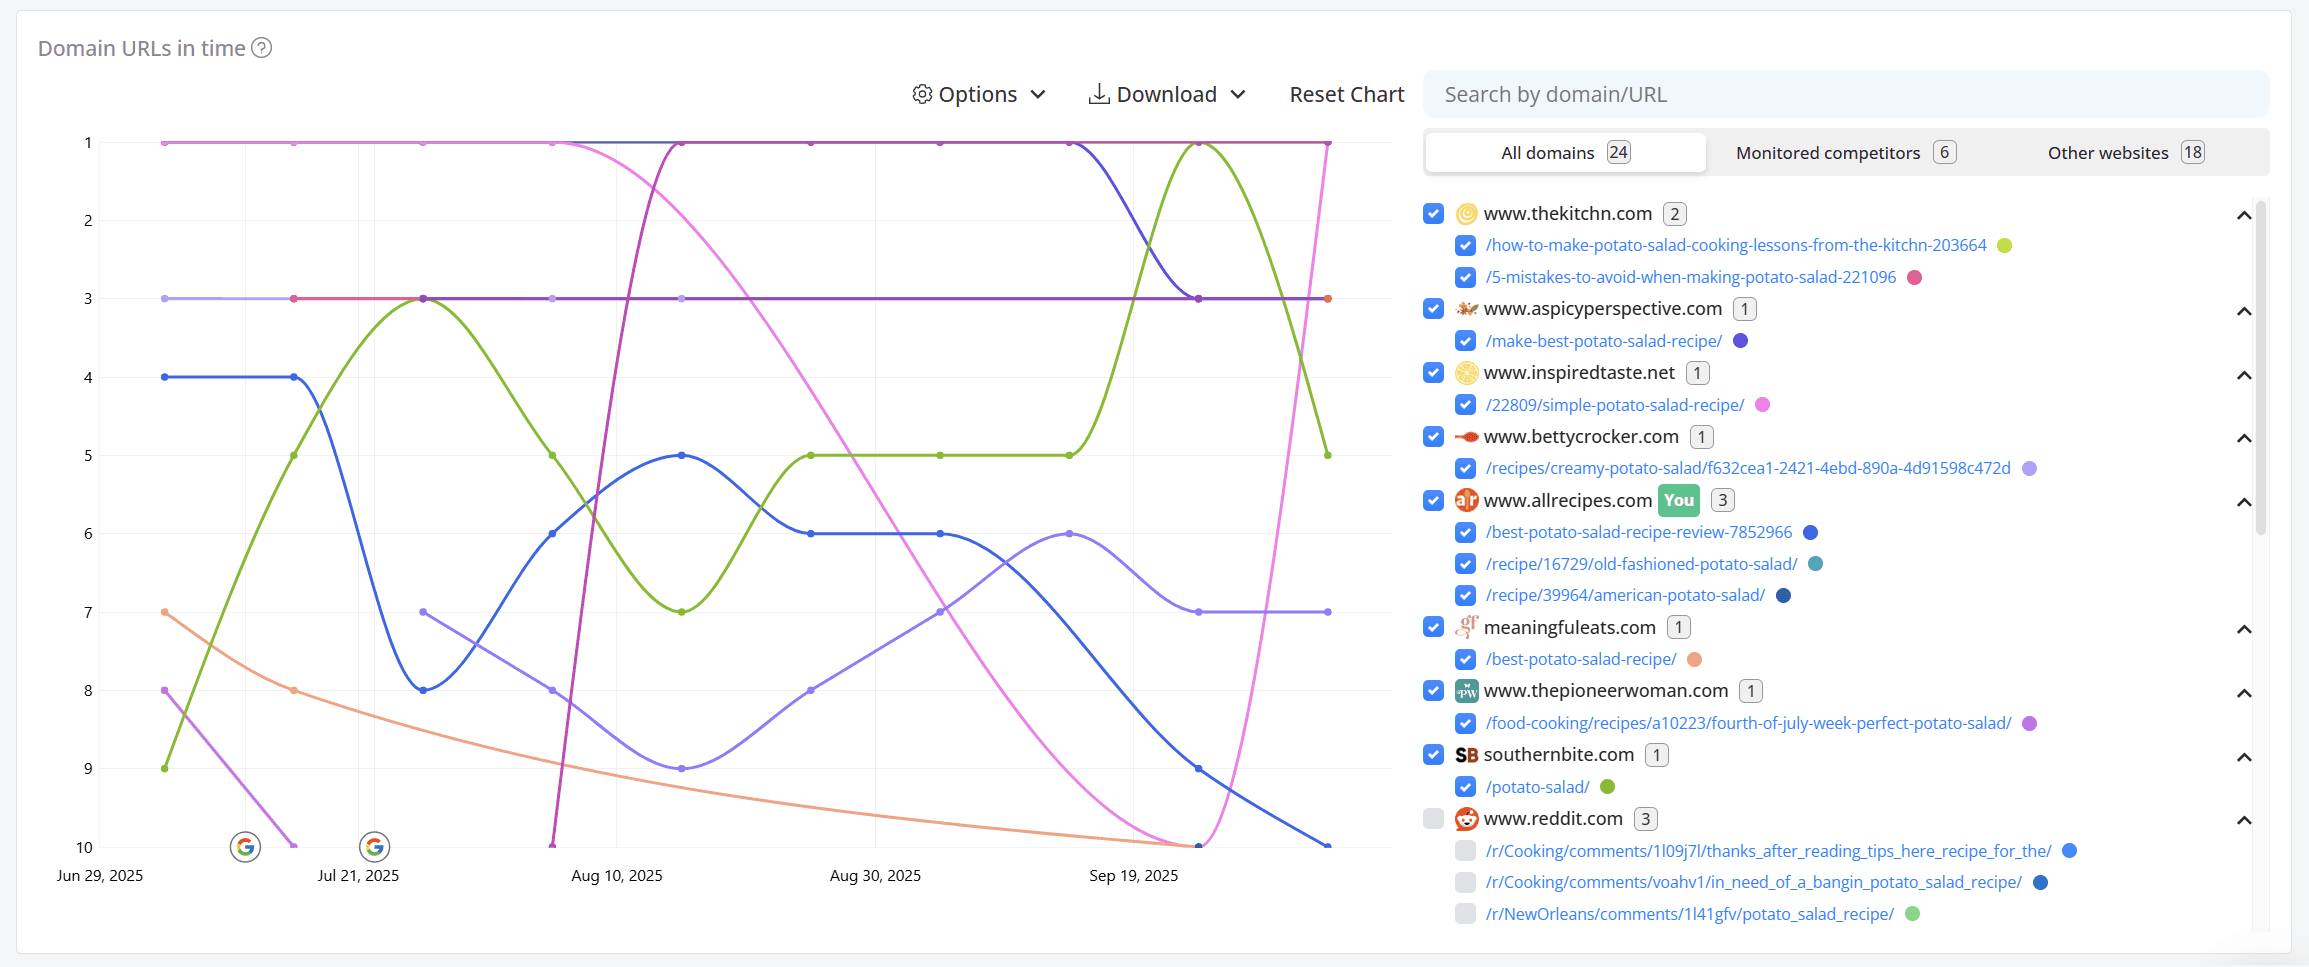Click the meaningfuleats.com favicon
The width and height of the screenshot is (2309, 967).
coord(1467,627)
